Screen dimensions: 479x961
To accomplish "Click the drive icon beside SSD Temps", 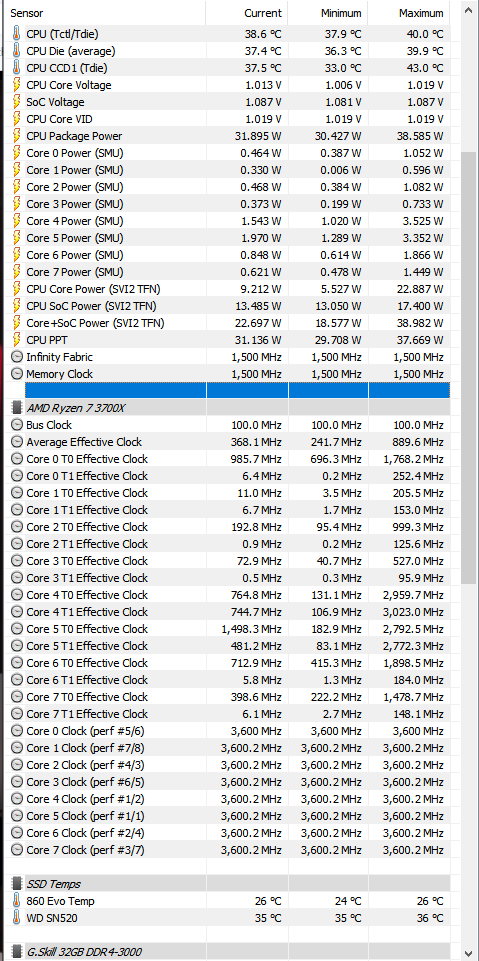I will (x=17, y=884).
